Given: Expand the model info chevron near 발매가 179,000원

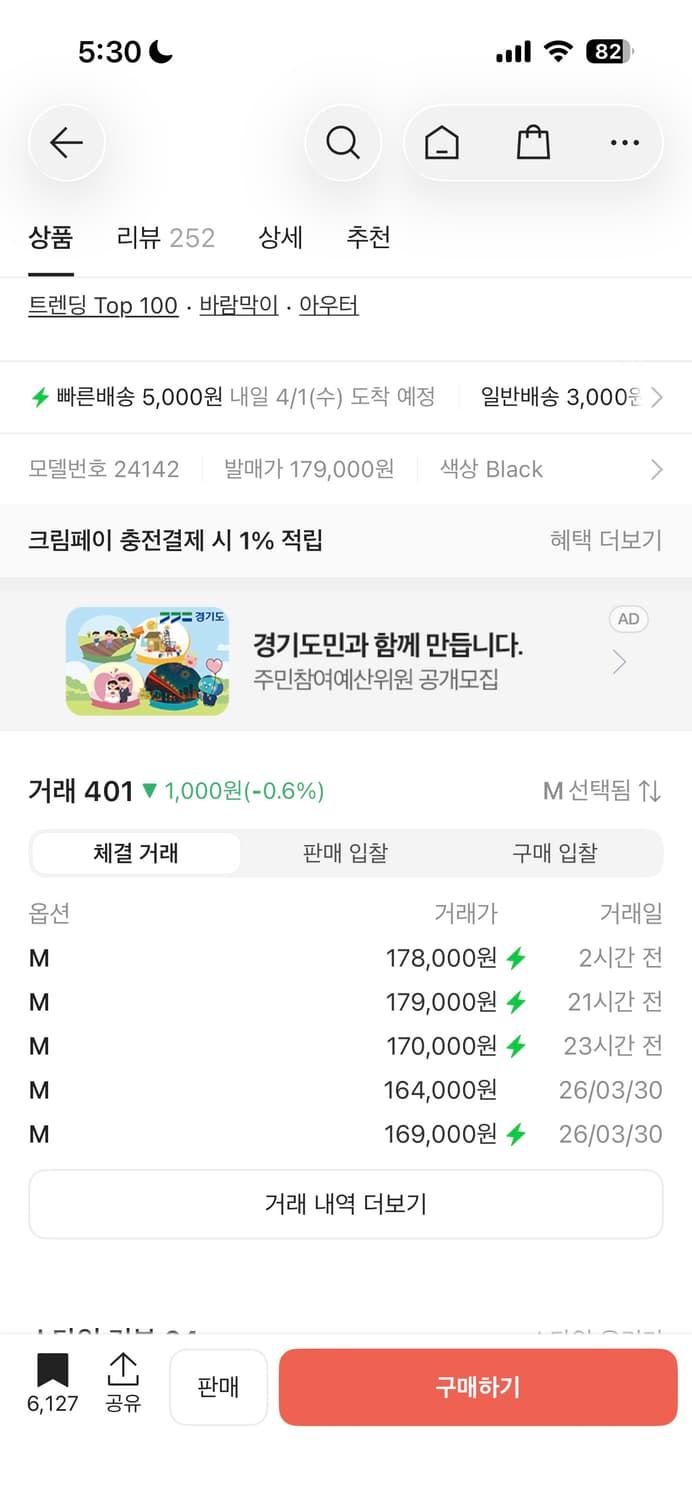Looking at the screenshot, I should pos(657,469).
